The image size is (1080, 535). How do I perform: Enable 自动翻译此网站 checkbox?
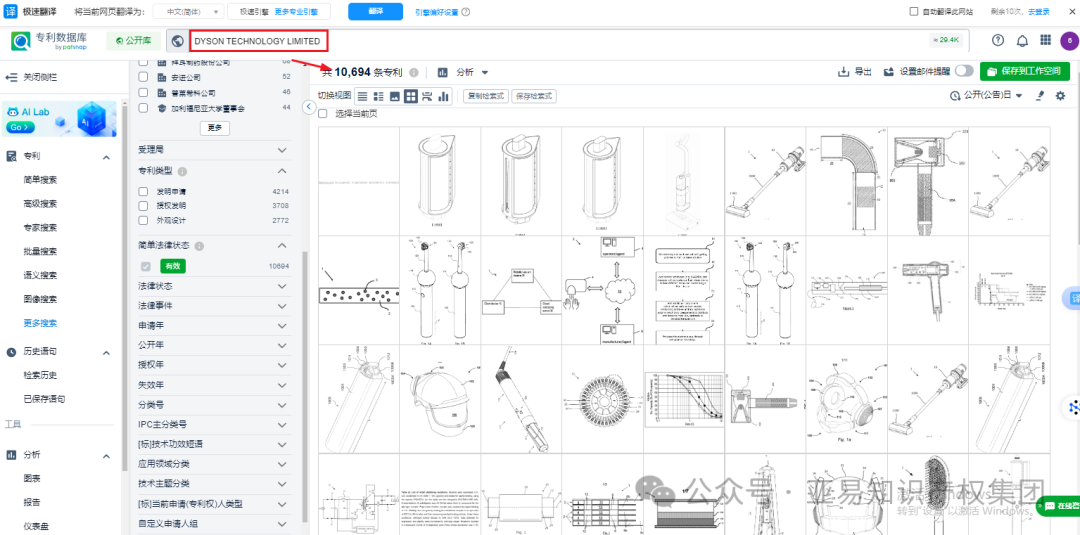(914, 12)
